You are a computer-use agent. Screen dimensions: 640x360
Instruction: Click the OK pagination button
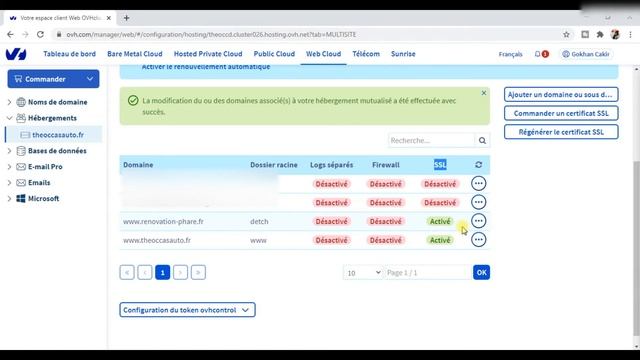tap(481, 272)
